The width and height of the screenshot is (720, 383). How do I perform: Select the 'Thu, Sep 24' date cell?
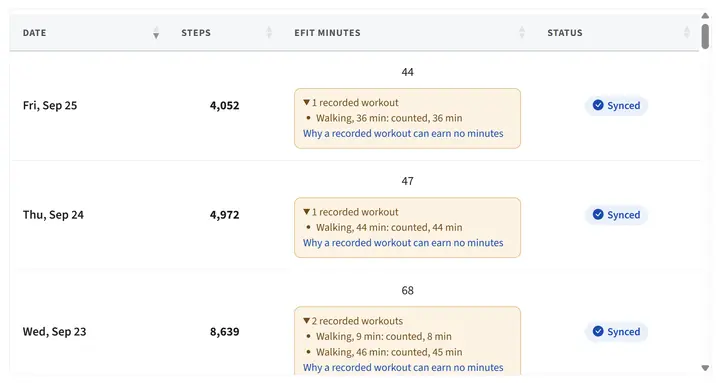click(53, 214)
